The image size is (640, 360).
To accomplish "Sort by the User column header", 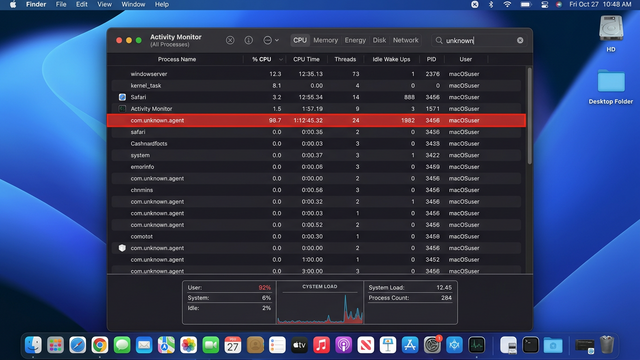I will 465,59.
